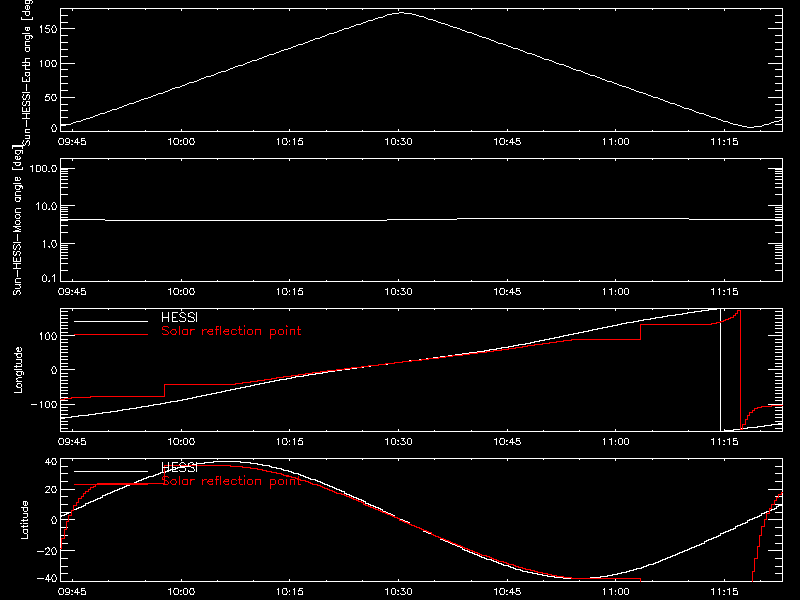Image resolution: width=800 pixels, height=600 pixels.
Task: Select the 50 tick on the Earth angle plot
Action: (51, 97)
